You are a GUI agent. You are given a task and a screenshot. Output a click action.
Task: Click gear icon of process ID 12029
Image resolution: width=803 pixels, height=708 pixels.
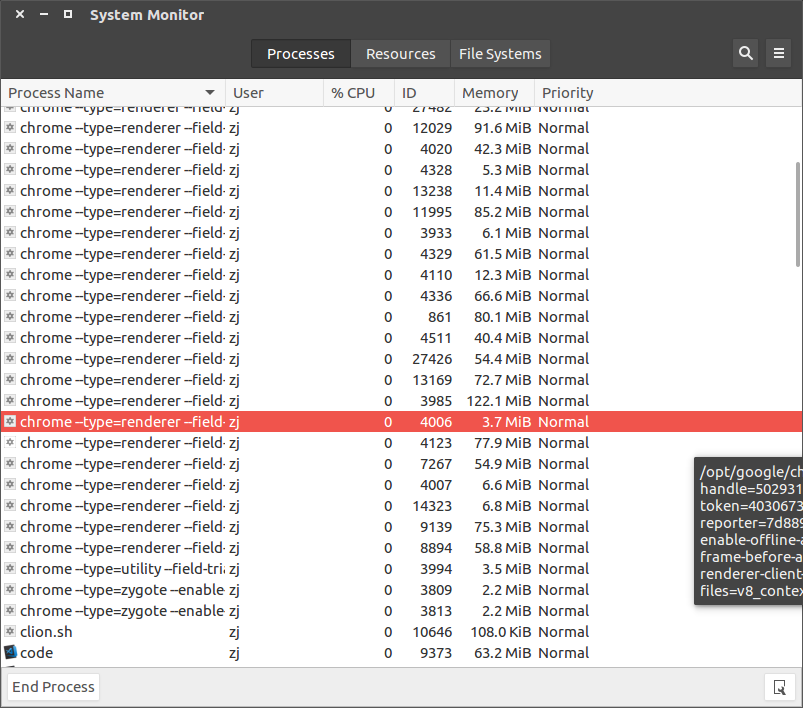coord(10,127)
